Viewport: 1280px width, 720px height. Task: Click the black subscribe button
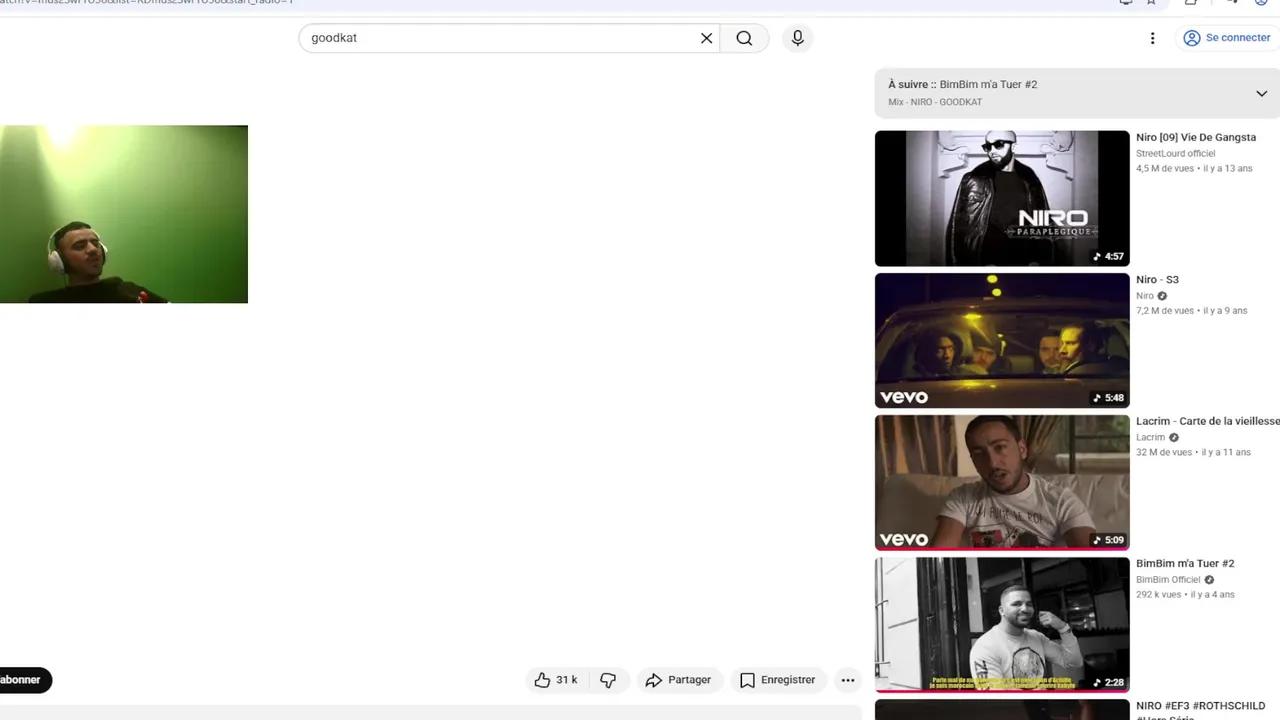pos(24,680)
